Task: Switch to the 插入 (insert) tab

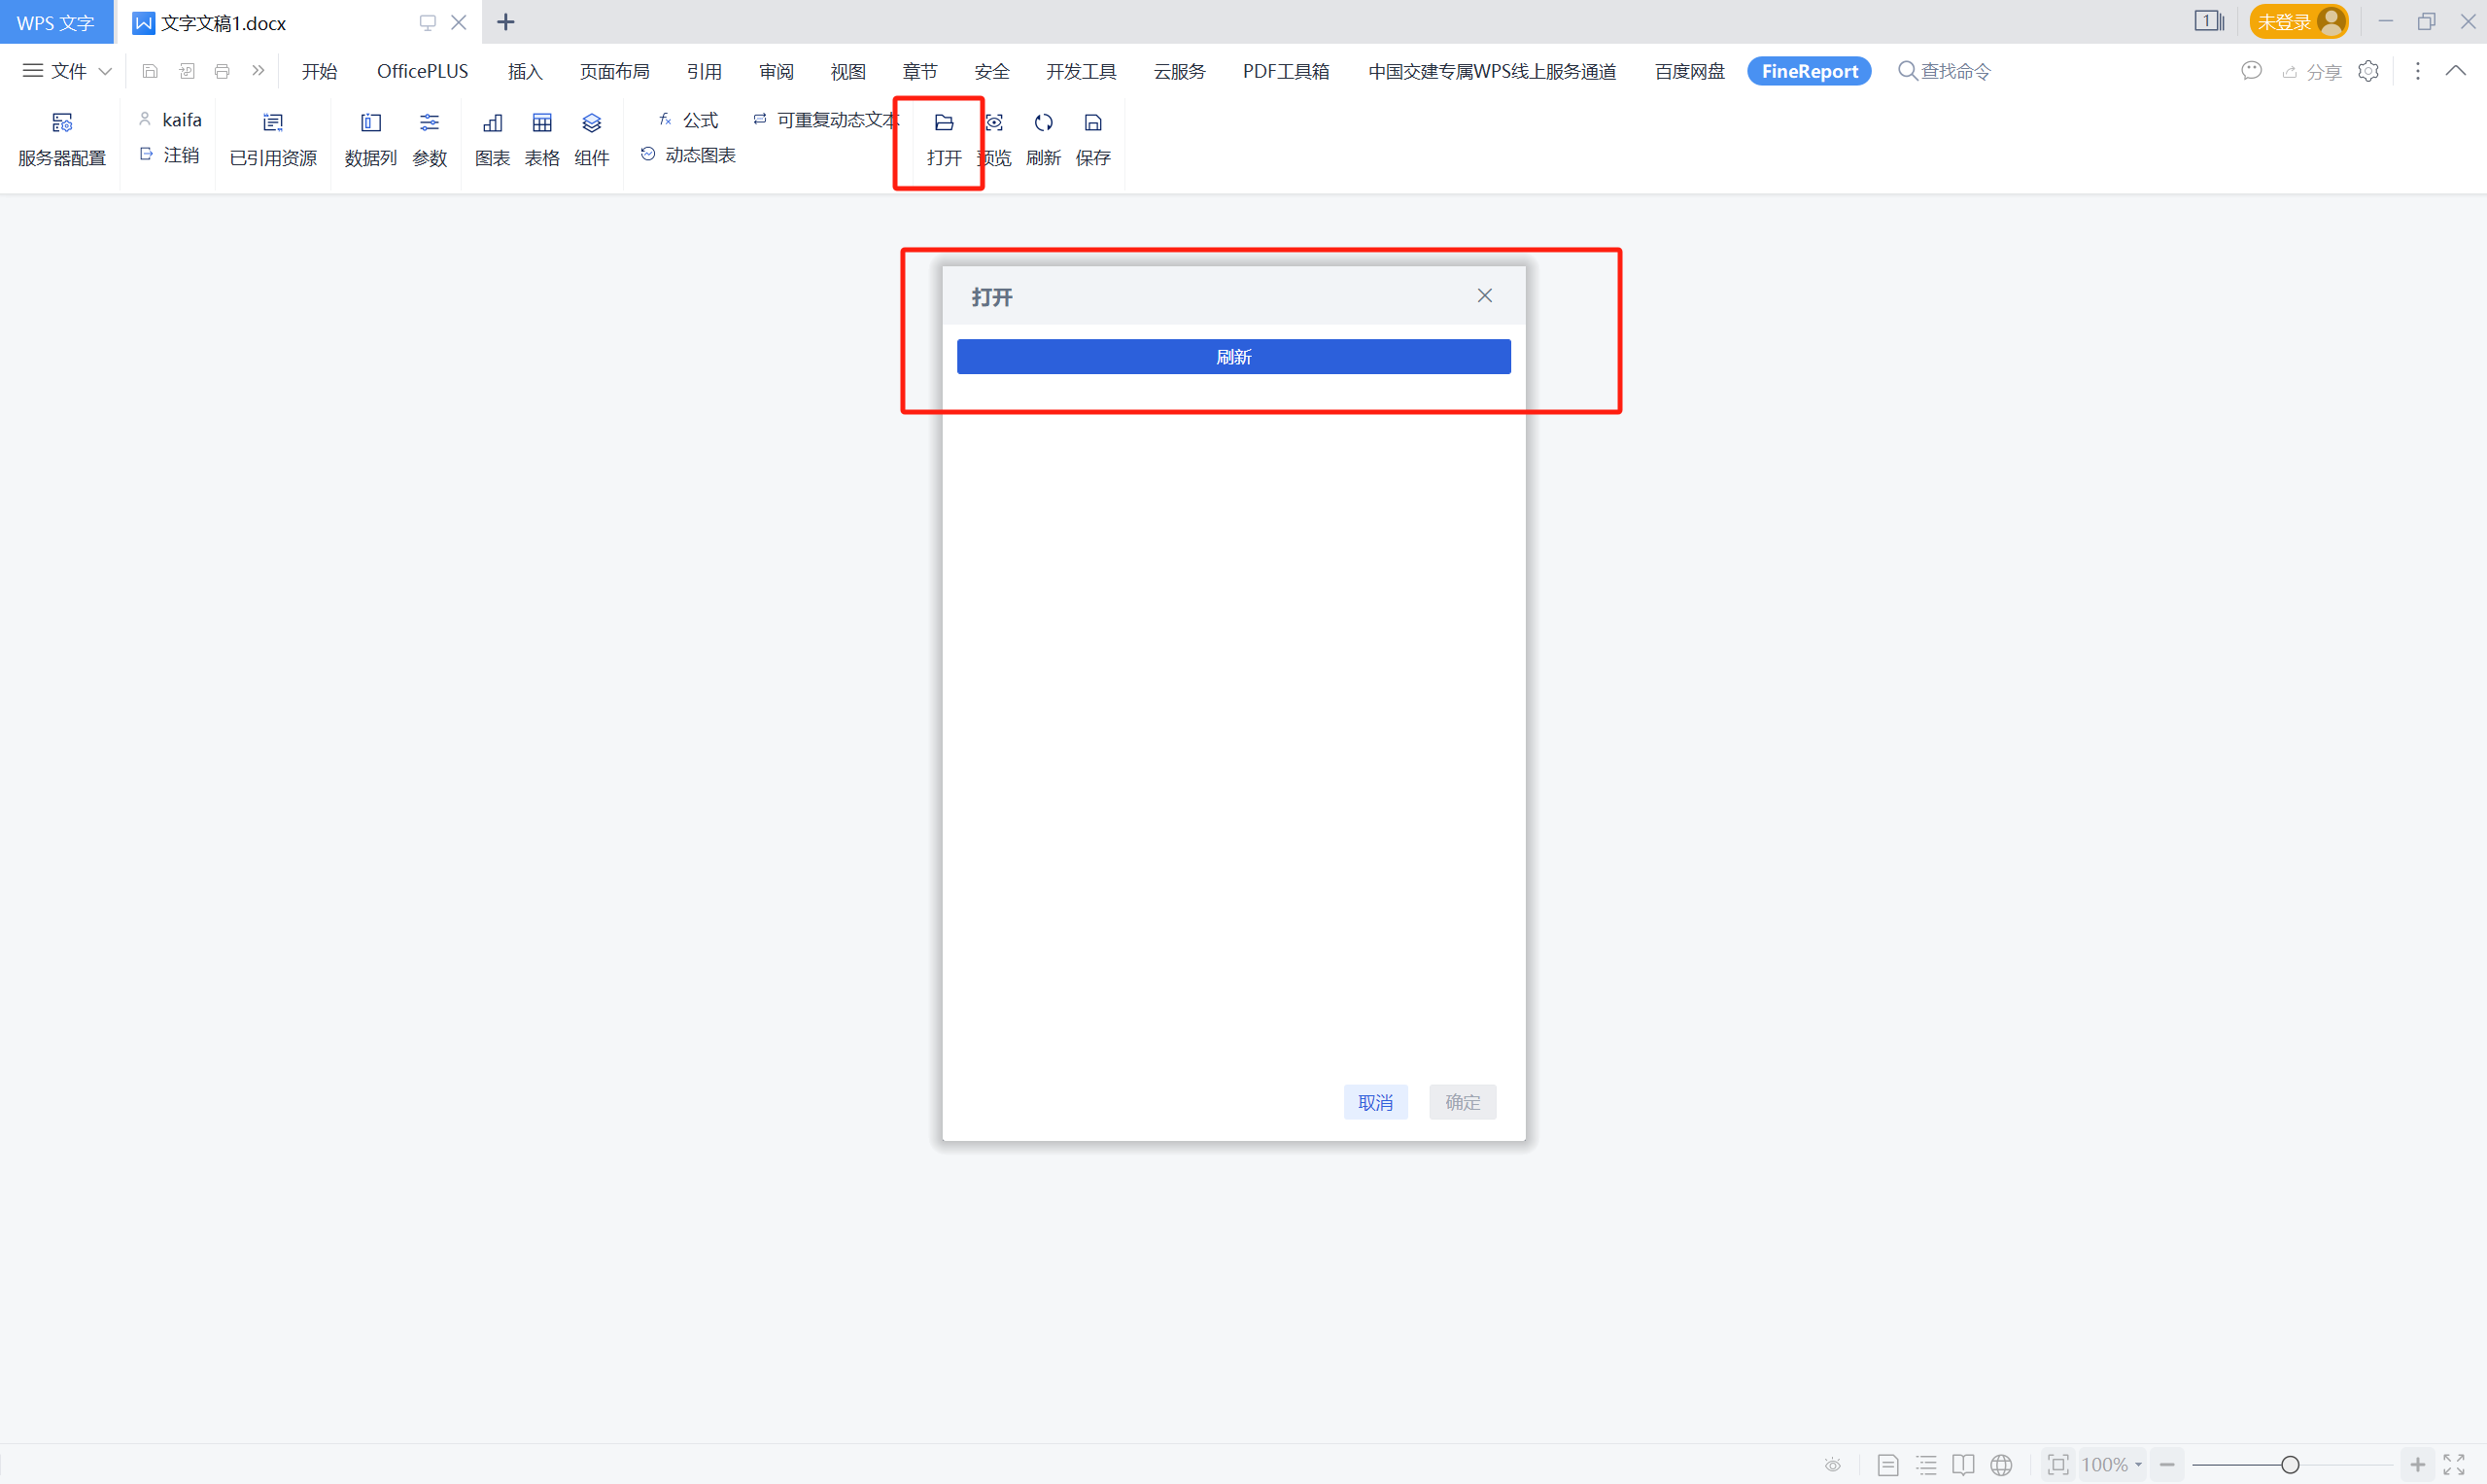Action: click(x=524, y=71)
